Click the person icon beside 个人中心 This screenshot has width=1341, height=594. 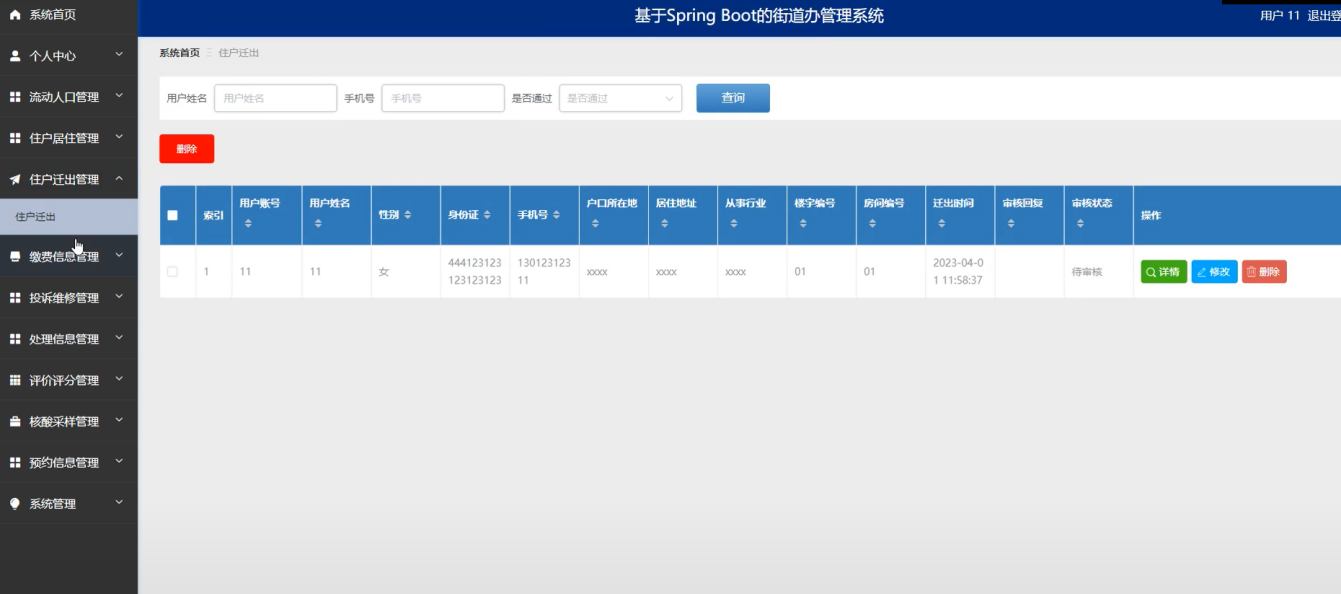pos(14,56)
